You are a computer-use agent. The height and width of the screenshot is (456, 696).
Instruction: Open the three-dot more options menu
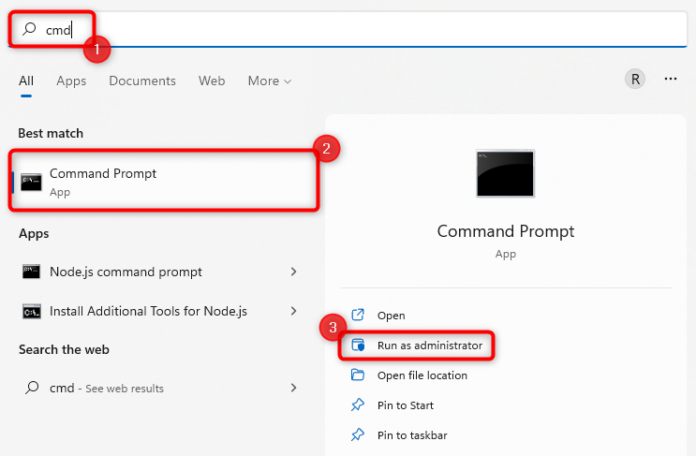671,79
